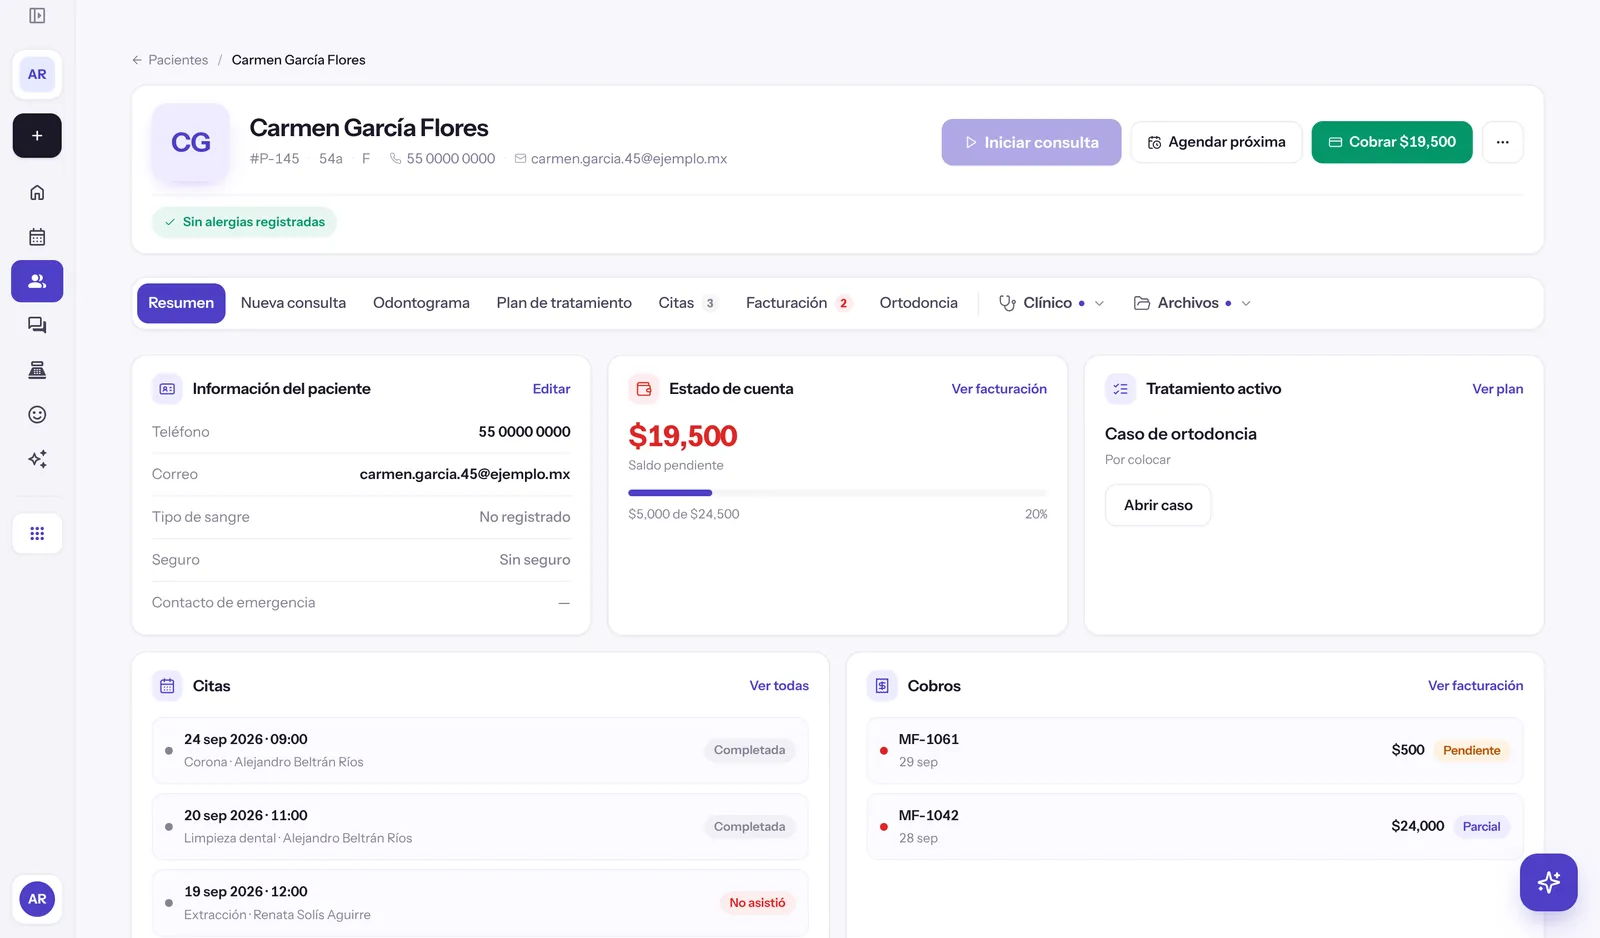
Task: Open the Messages chat sidebar icon
Action: [37, 325]
